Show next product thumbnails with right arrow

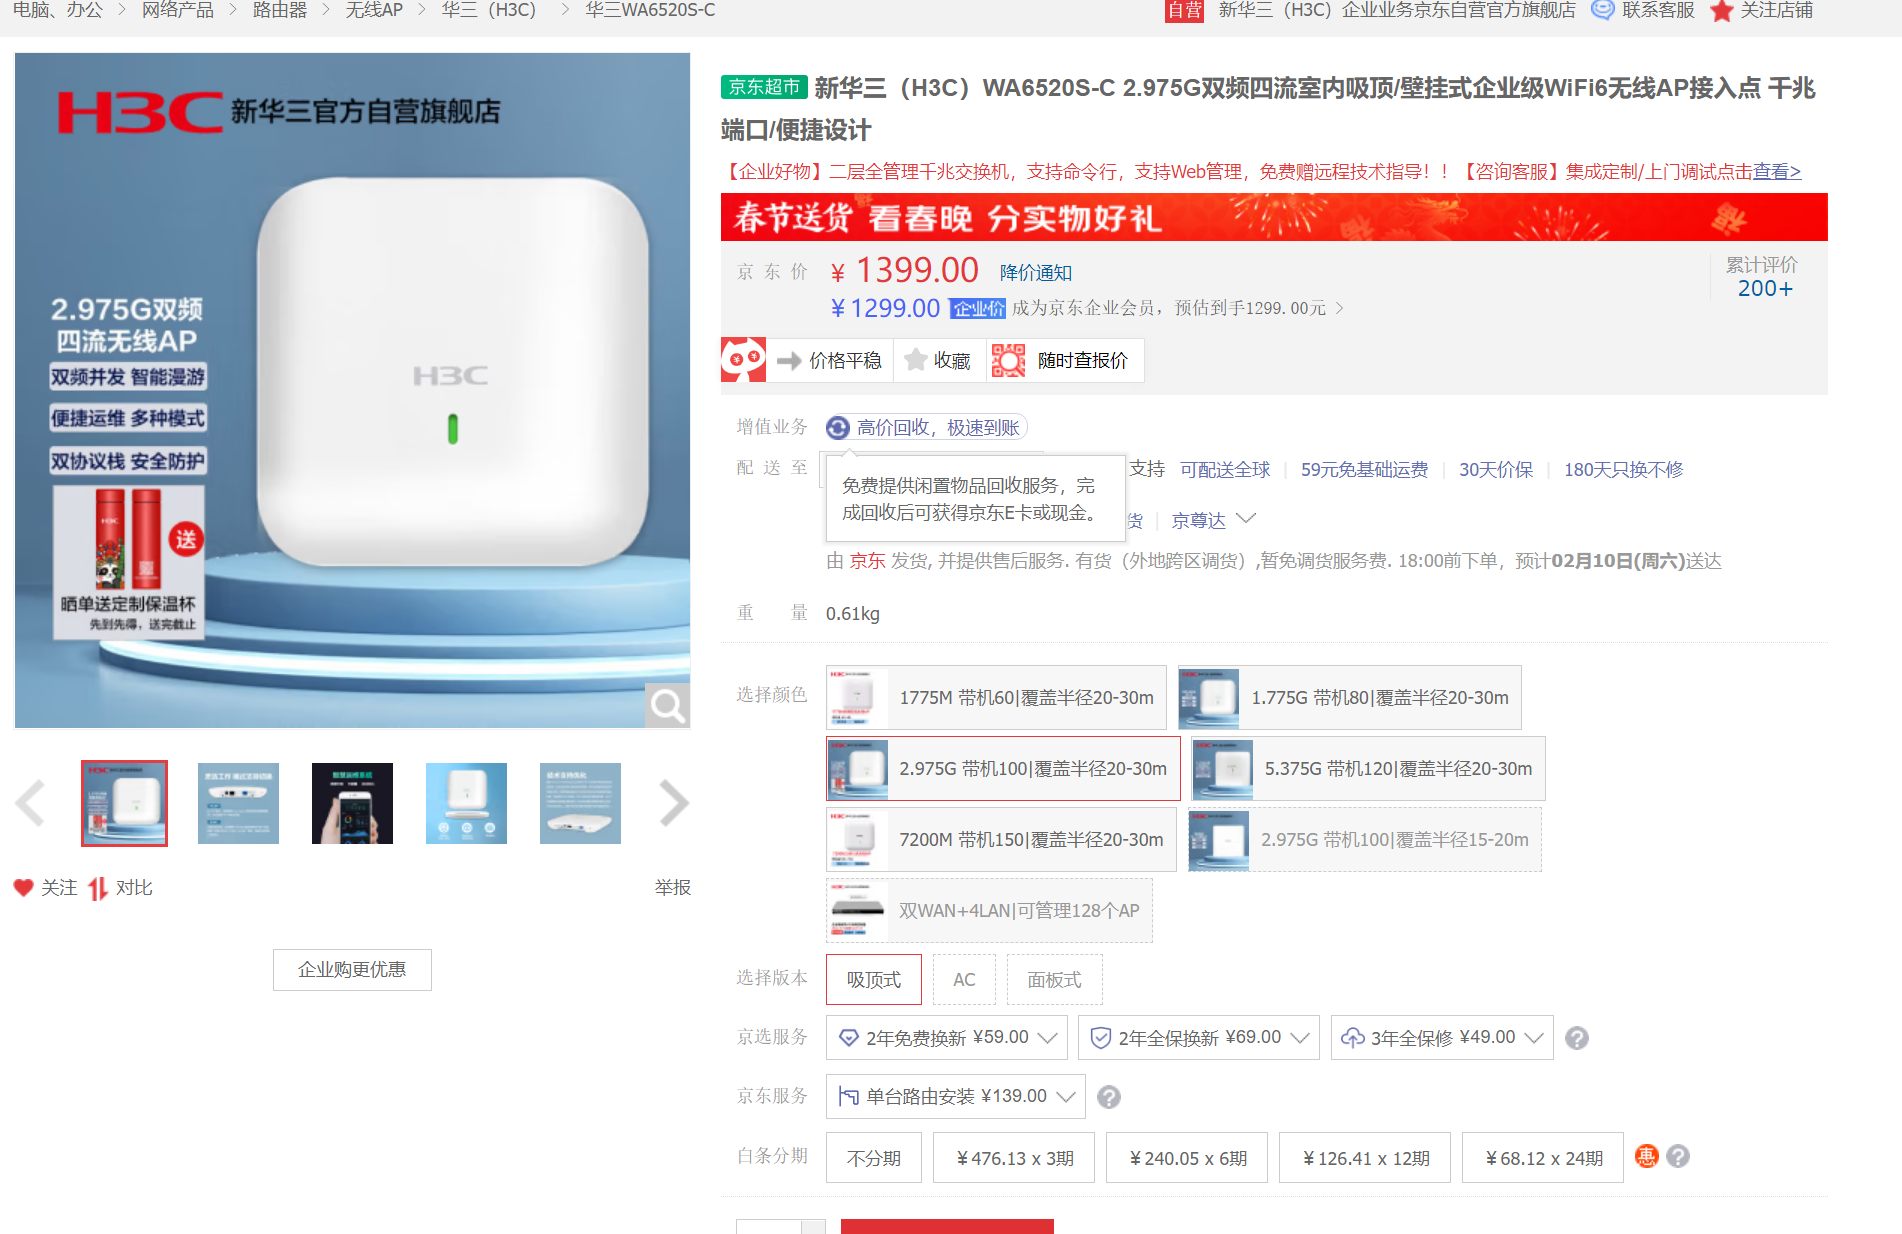674,803
